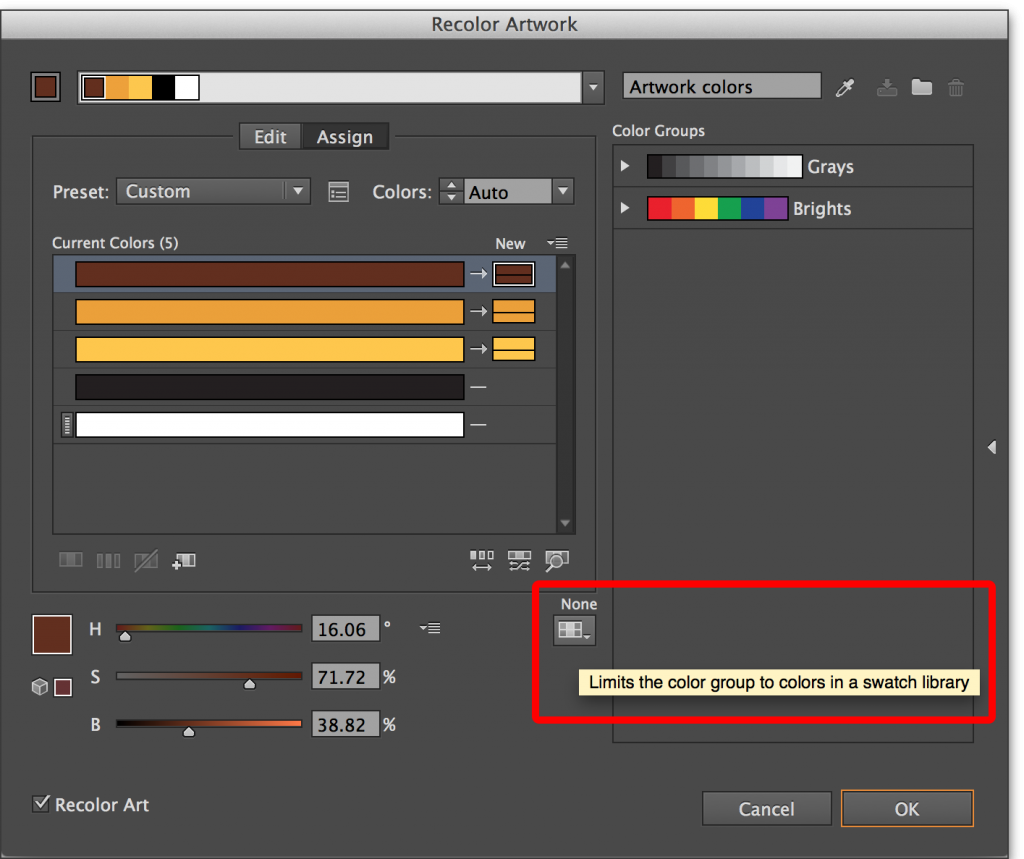
Task: Click the randomly change color order icon
Action: [x=519, y=561]
